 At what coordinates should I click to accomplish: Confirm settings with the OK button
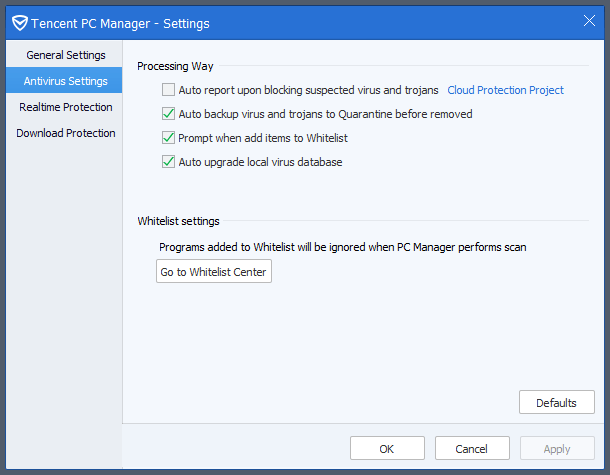(x=387, y=449)
